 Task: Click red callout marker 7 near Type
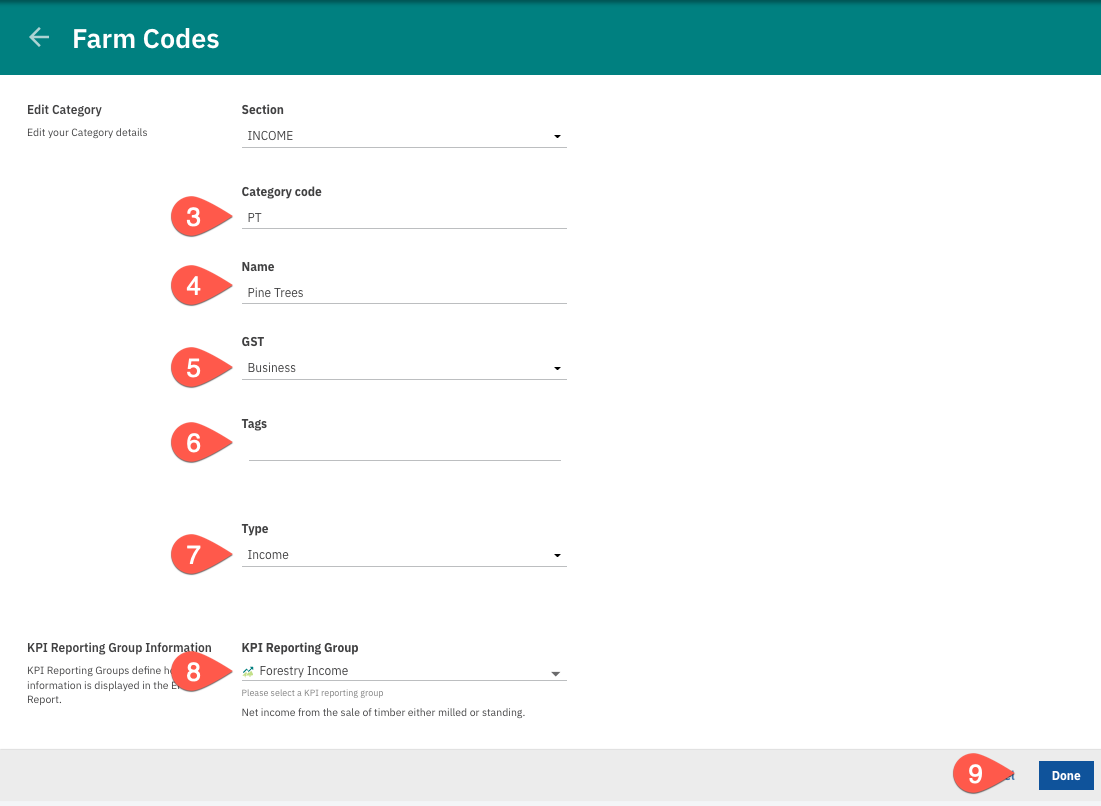(194, 554)
